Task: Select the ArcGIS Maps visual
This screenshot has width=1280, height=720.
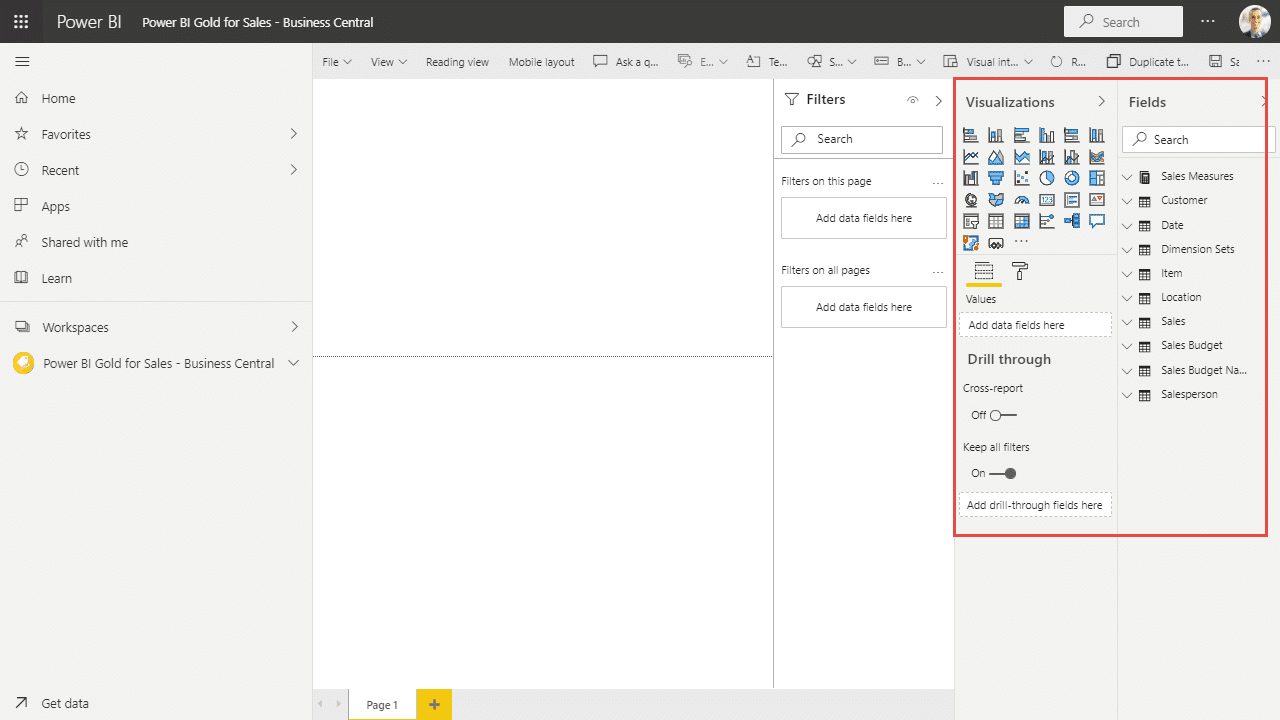Action: (x=971, y=243)
